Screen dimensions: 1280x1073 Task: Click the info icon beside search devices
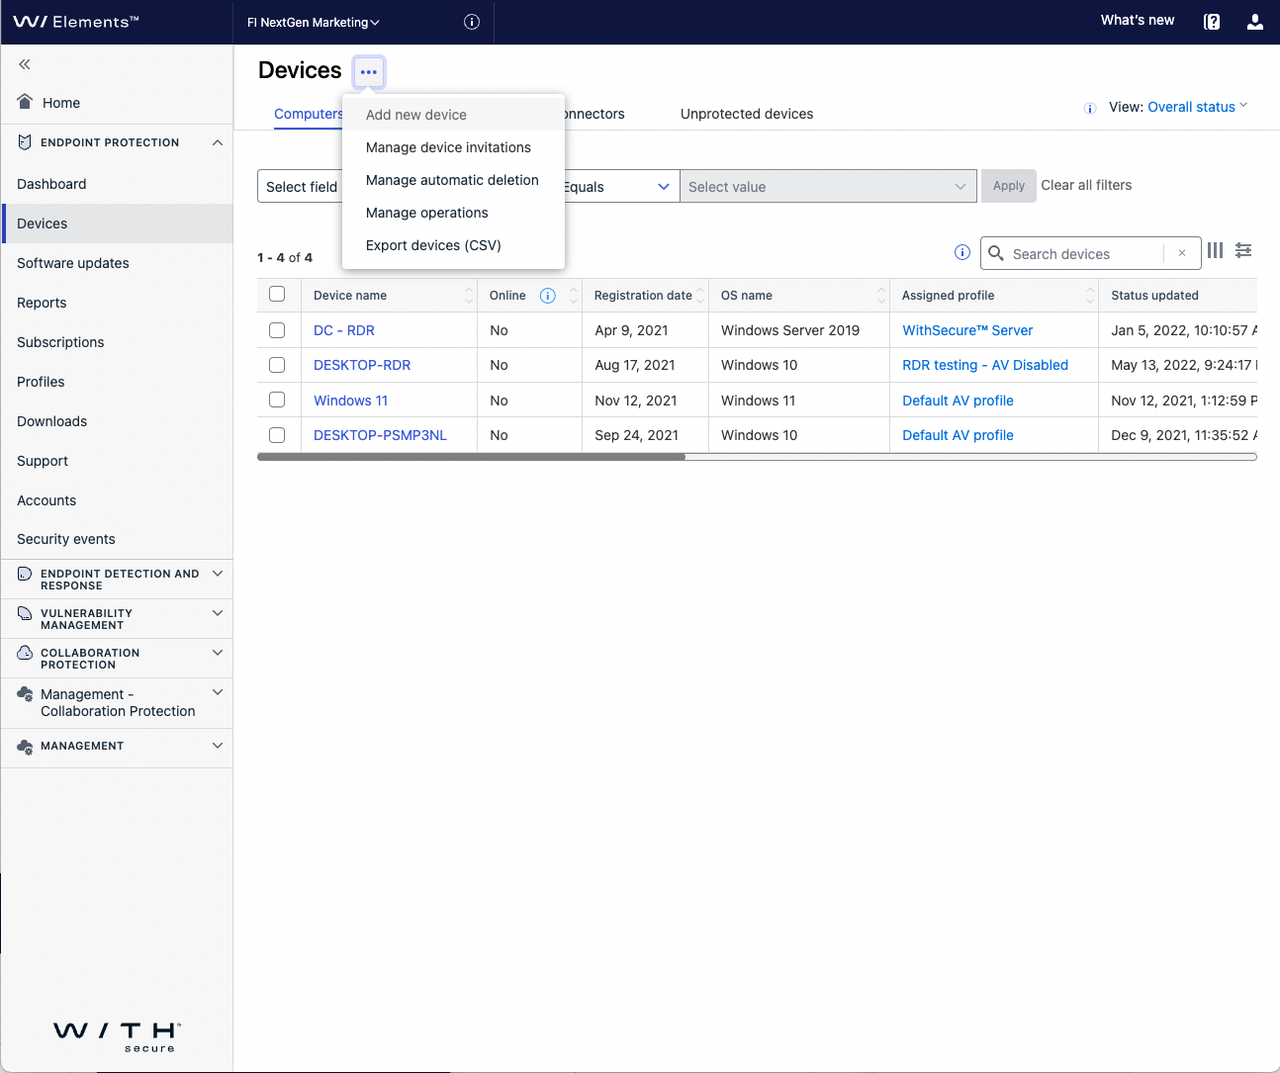click(962, 252)
